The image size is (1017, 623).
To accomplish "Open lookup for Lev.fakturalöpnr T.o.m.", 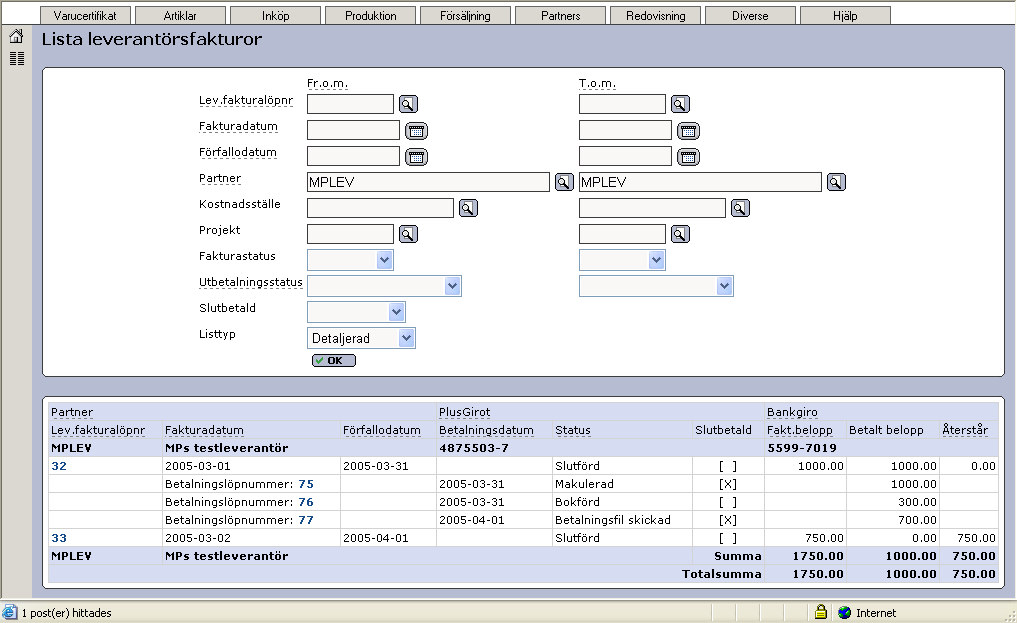I will (x=680, y=104).
